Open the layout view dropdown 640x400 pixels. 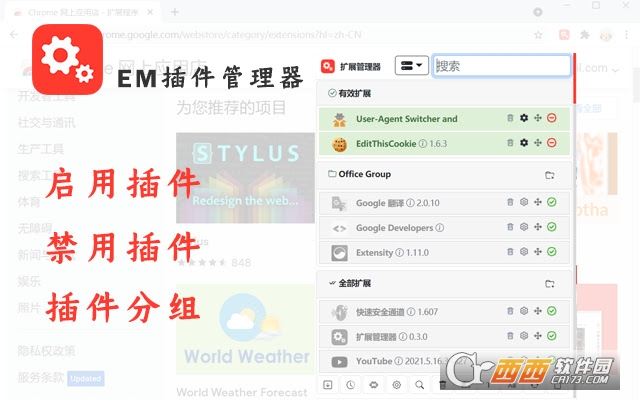coord(411,67)
